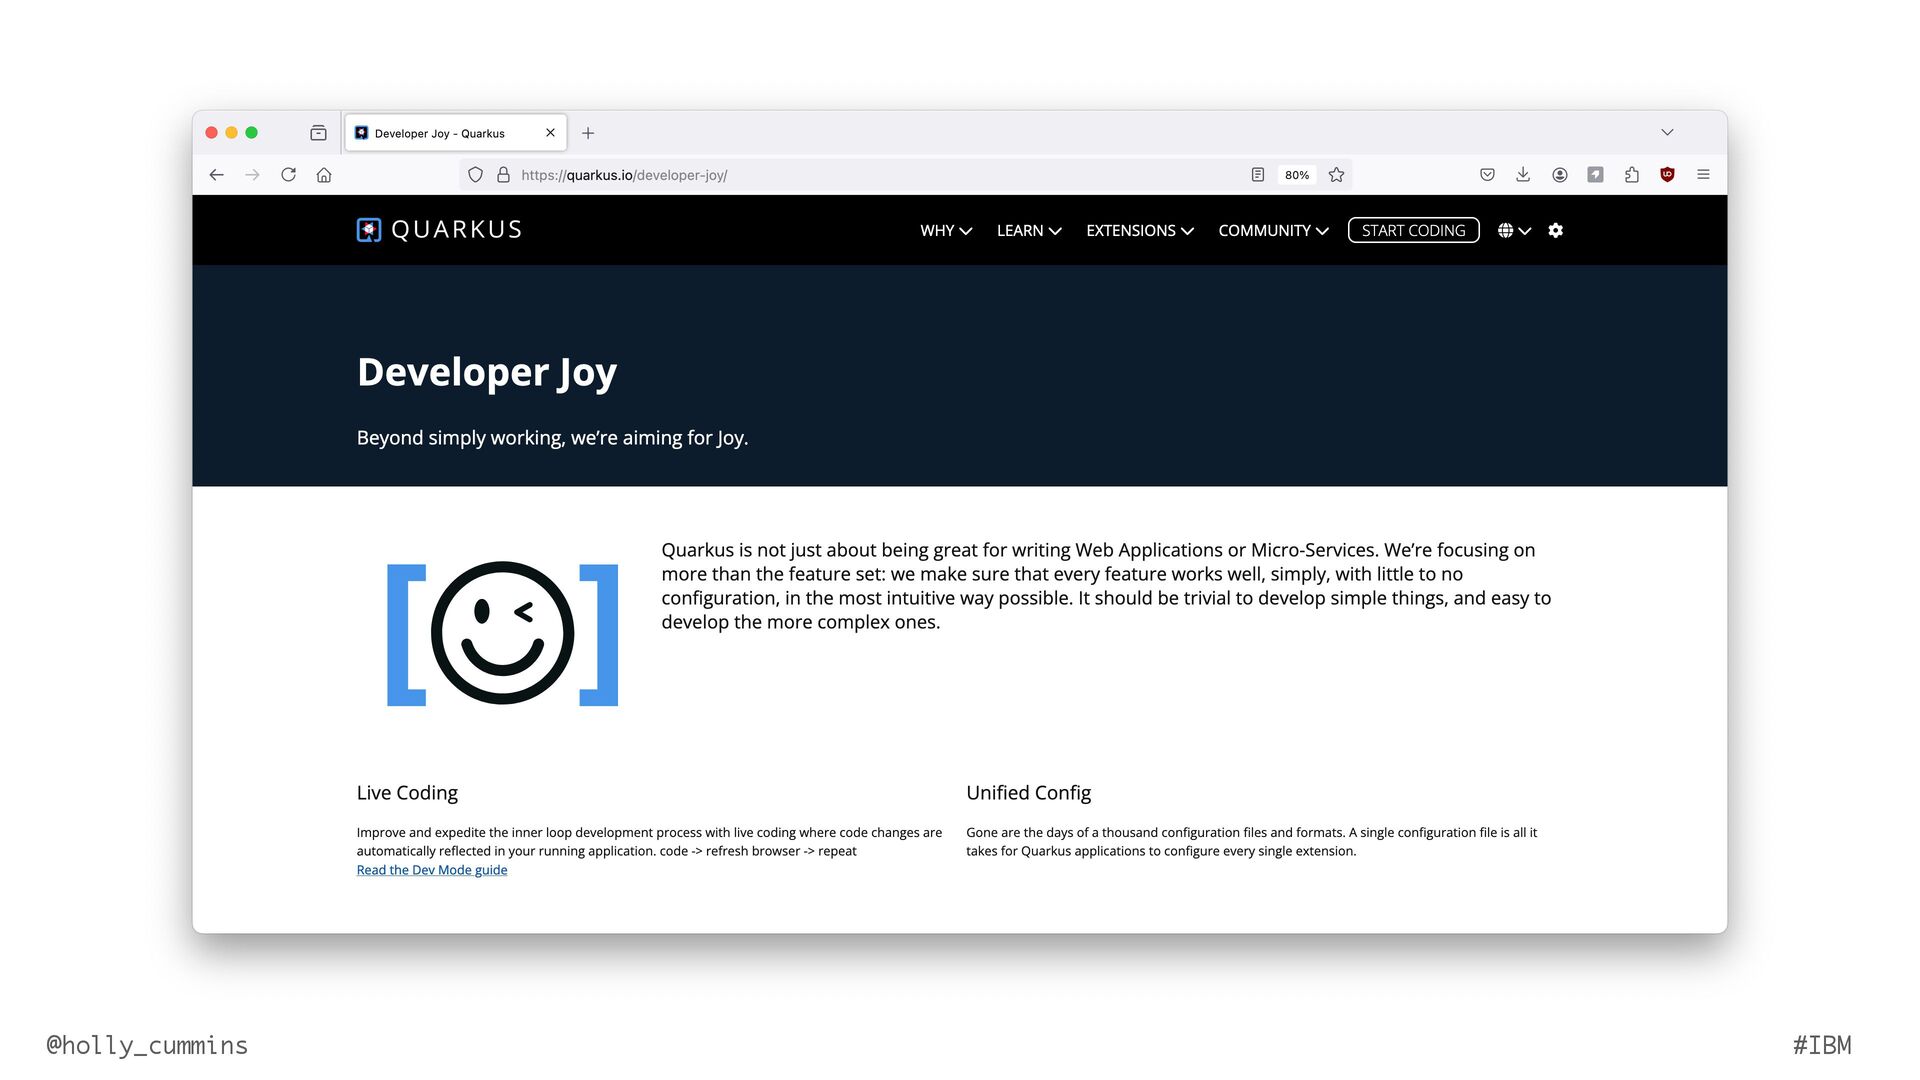This screenshot has width=1920, height=1080.
Task: Open the Quarkus site settings gear
Action: point(1555,231)
